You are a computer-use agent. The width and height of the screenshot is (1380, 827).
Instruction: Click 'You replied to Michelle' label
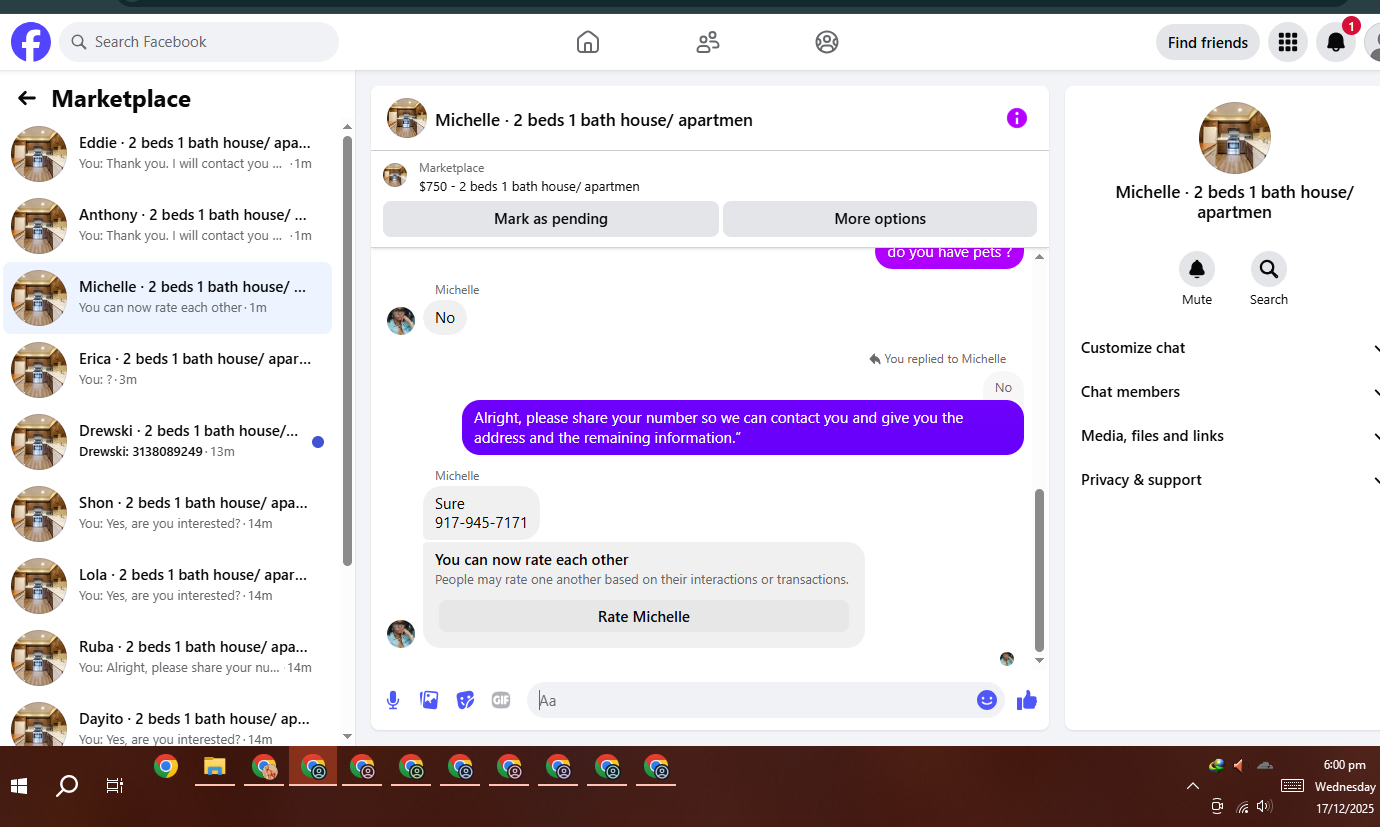pyautogui.click(x=938, y=359)
